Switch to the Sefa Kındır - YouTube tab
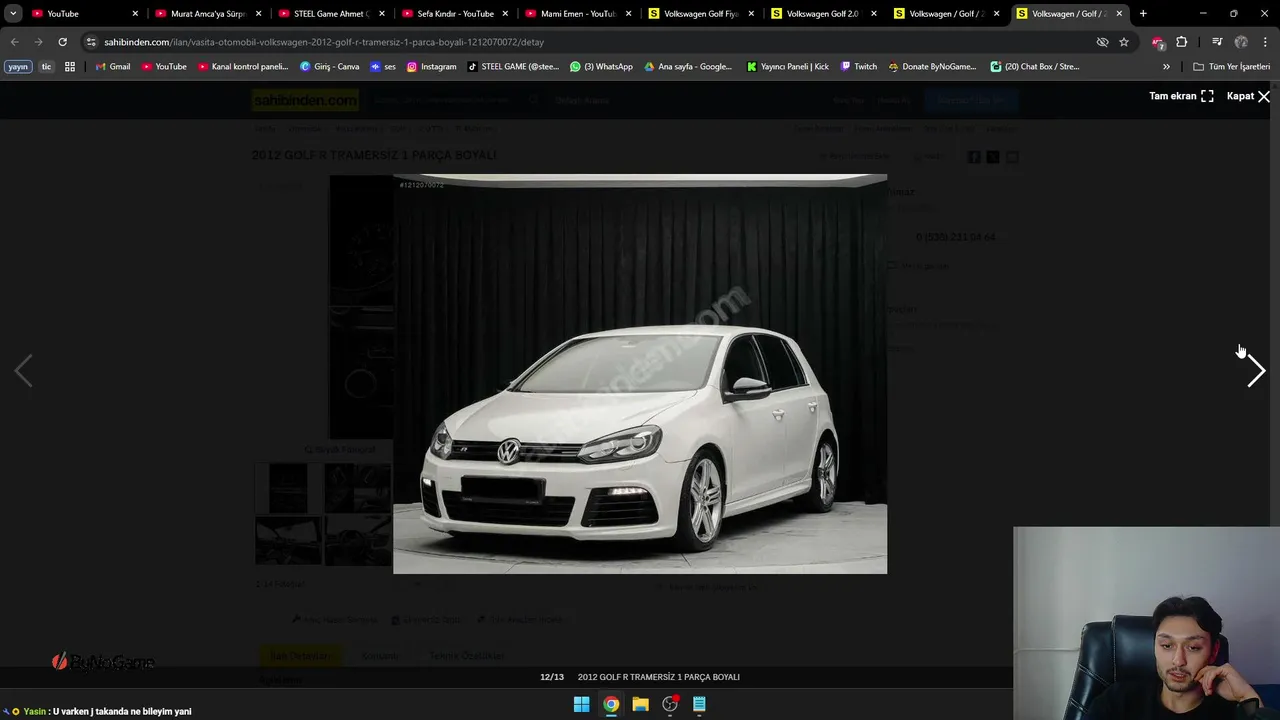 click(454, 14)
